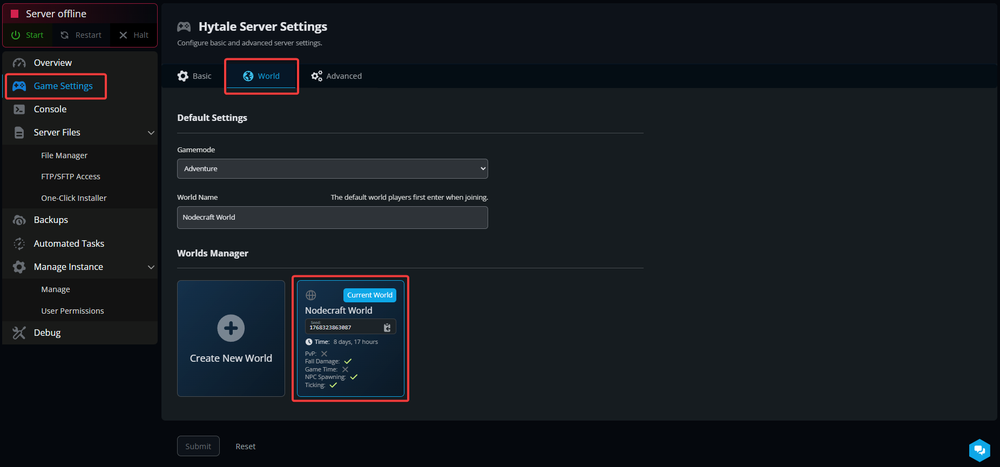Halt the server

(x=133, y=35)
